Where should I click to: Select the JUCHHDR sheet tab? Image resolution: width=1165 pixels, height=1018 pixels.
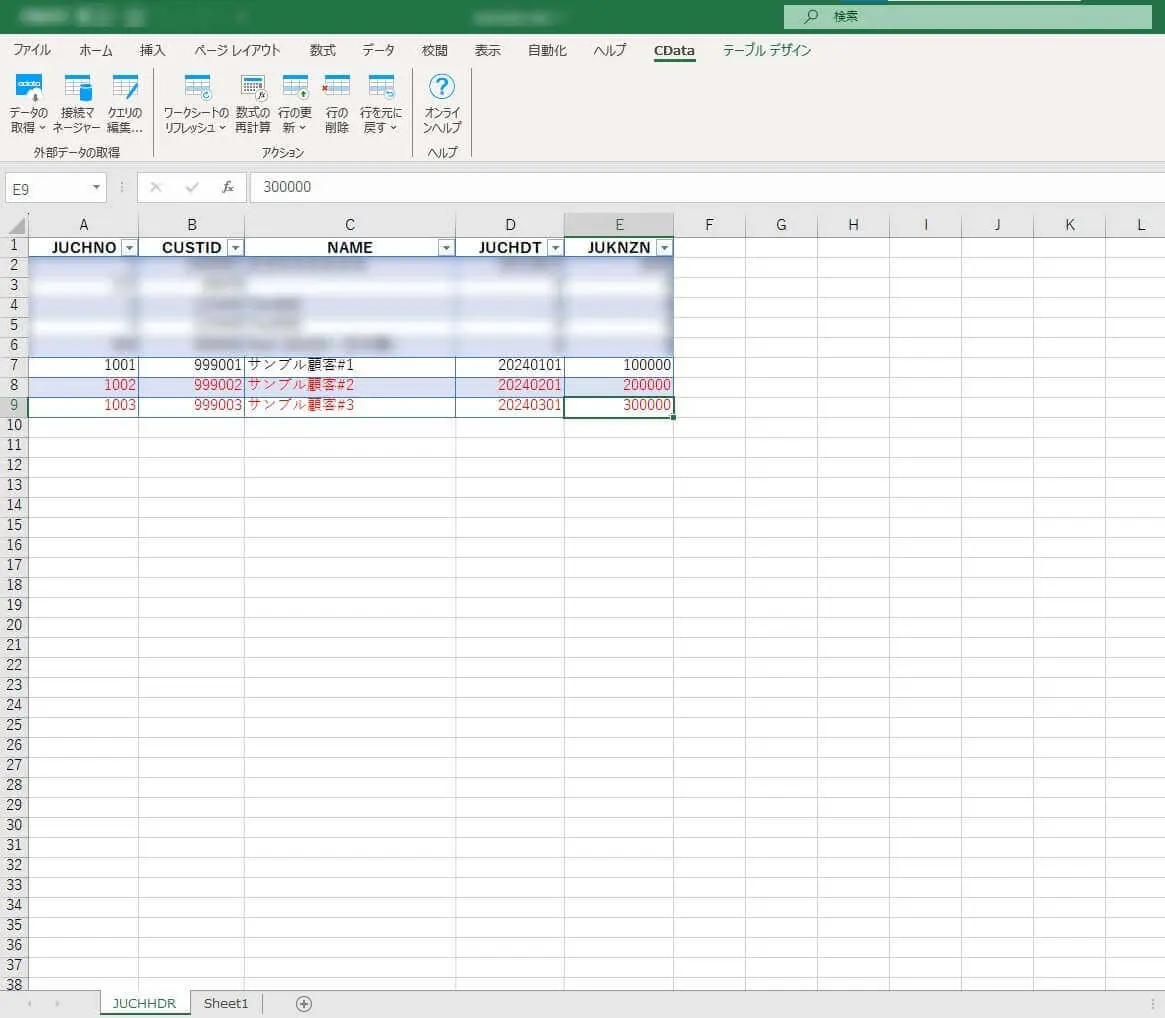coord(144,1003)
